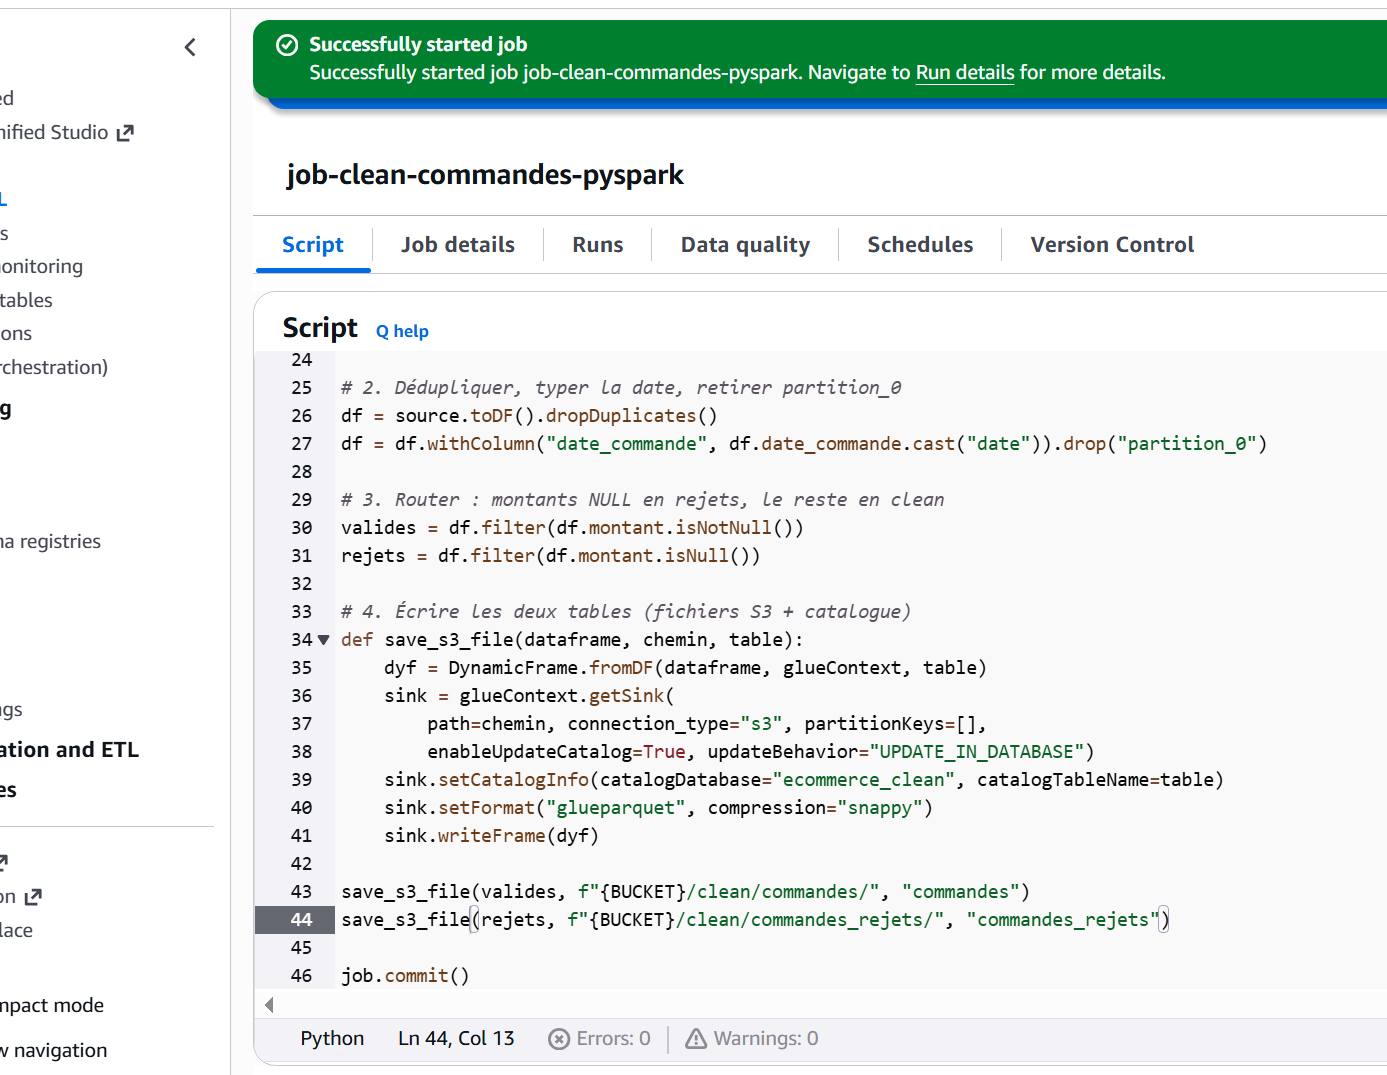The image size is (1387, 1075).
Task: Click the Router comment on line 29
Action: [643, 500]
